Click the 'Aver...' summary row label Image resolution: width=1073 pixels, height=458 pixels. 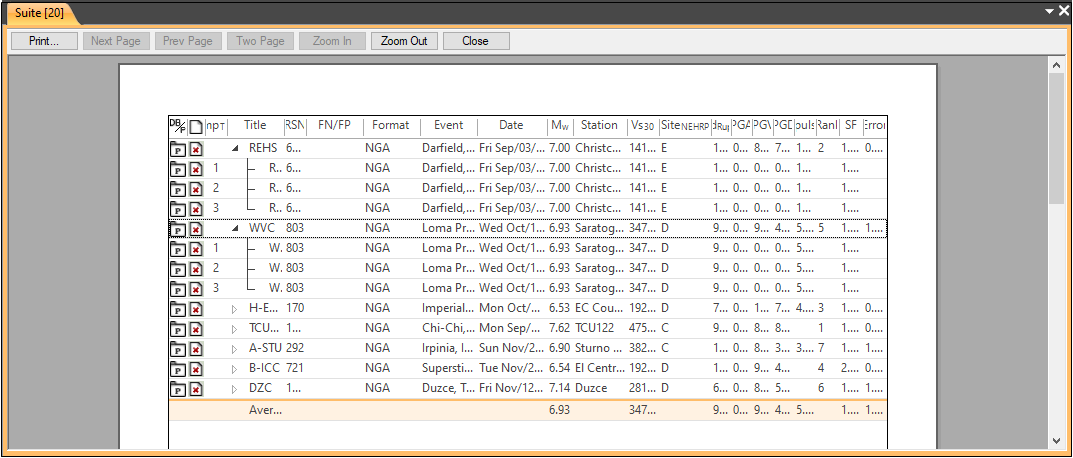265,411
